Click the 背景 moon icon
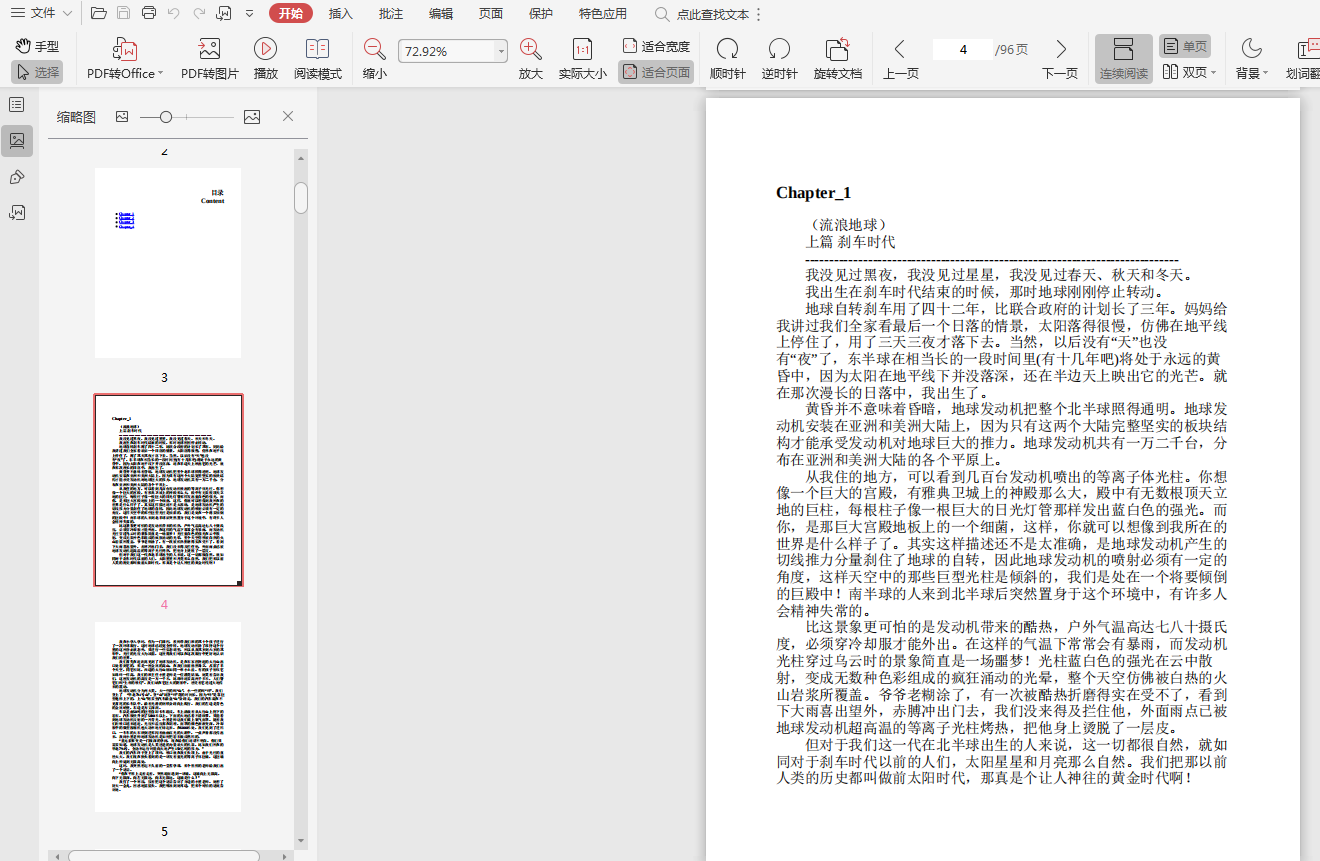The image size is (1320, 861). pos(1252,48)
